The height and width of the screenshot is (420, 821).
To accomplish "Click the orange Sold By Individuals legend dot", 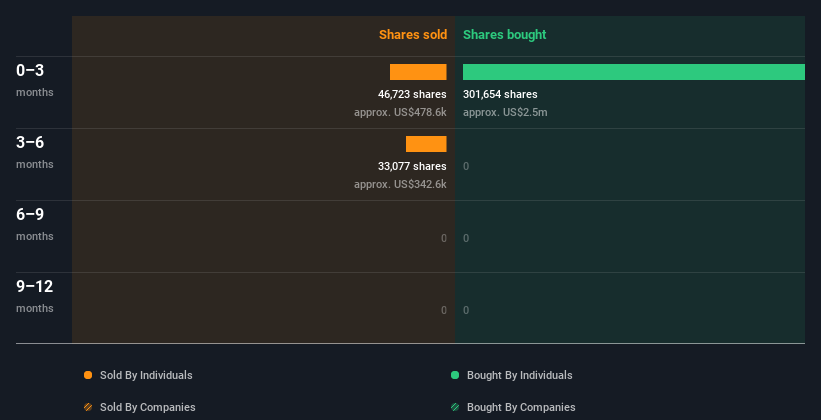I will [88, 375].
